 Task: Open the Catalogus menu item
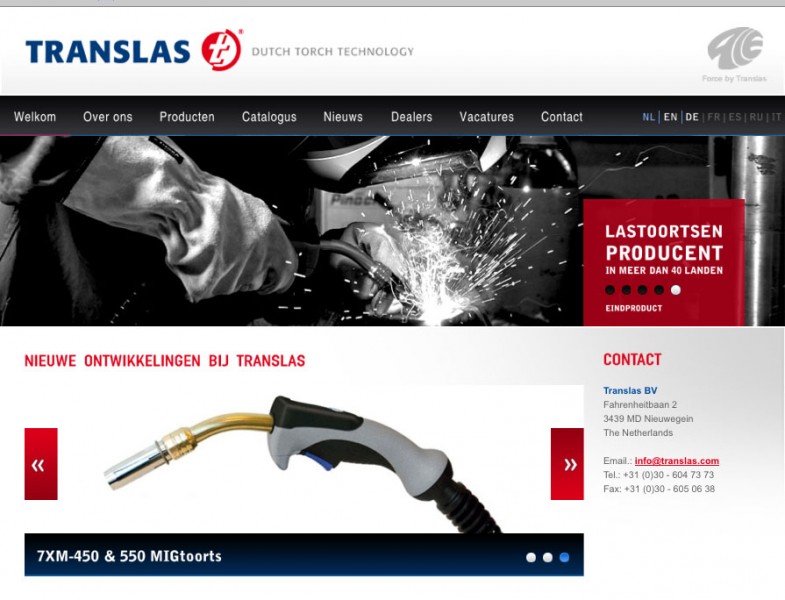[x=269, y=117]
